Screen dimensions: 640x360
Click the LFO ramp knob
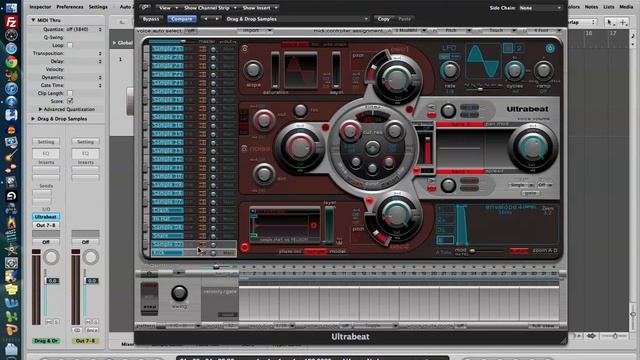(x=543, y=71)
